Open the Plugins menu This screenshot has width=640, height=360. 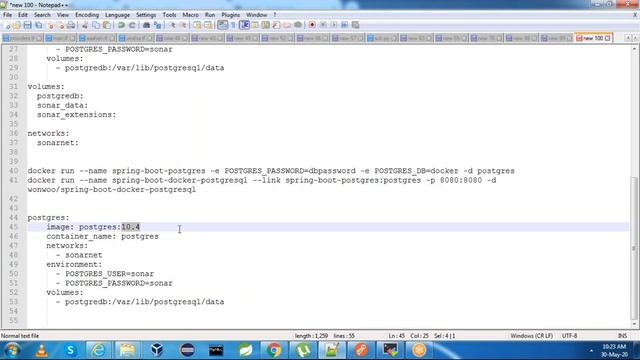(x=230, y=15)
